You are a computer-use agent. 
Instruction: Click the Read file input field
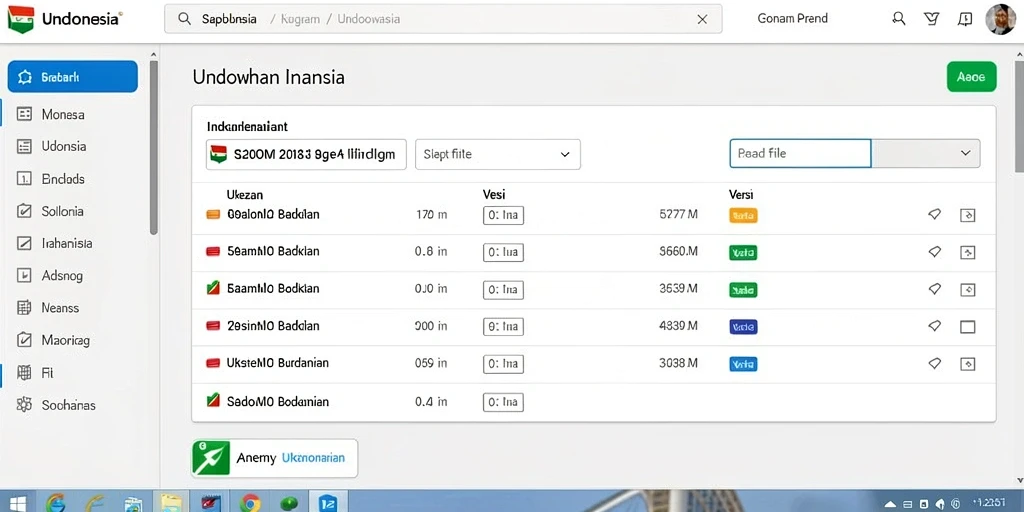pyautogui.click(x=800, y=153)
